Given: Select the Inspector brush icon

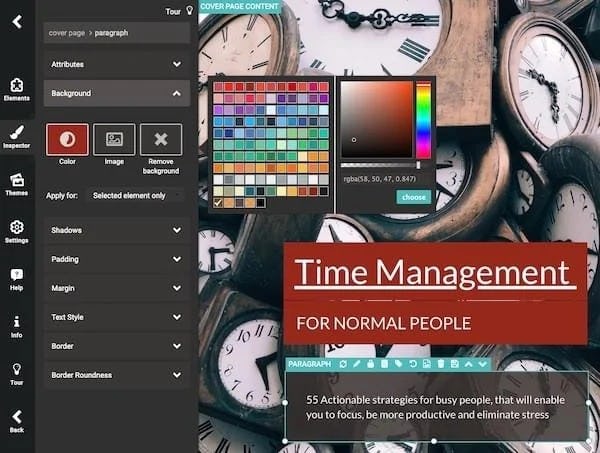Looking at the screenshot, I should pos(17,136).
